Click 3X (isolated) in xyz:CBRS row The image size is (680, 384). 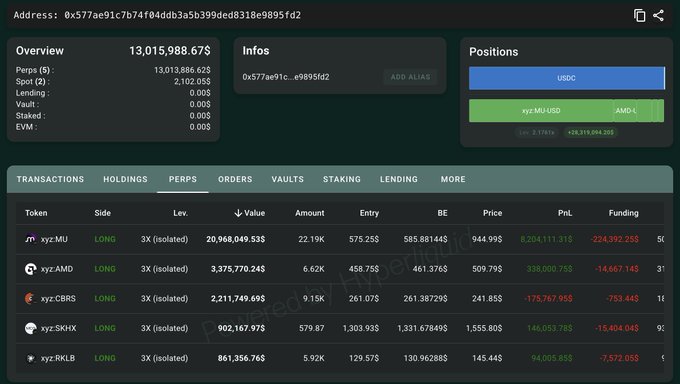[164, 299]
